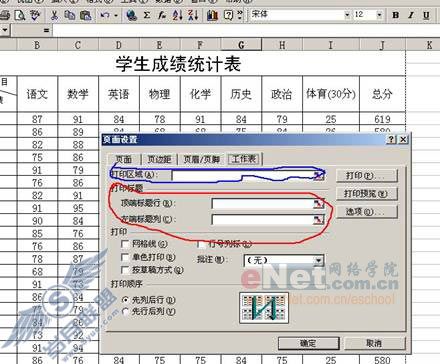Image resolution: width=440 pixels, height=364 pixels.
Task: Click the Sort Ascending icon
Action: click(177, 15)
